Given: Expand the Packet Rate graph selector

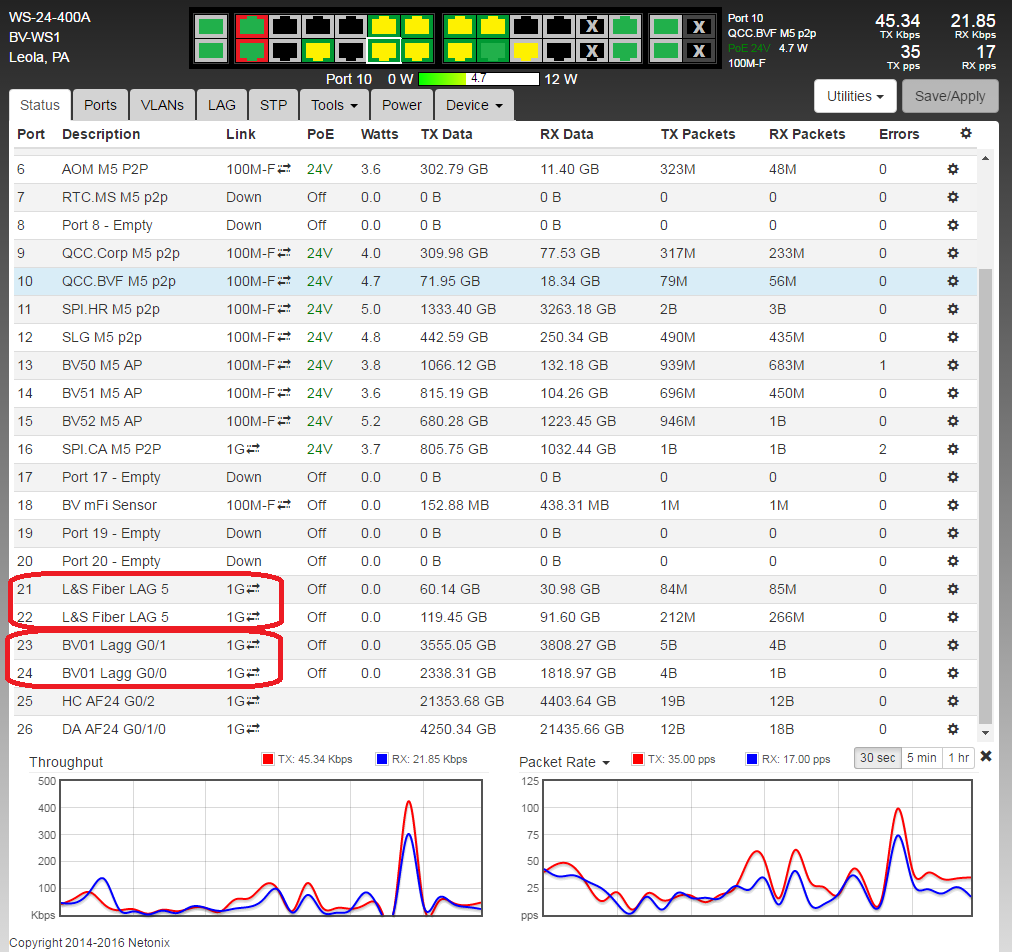Looking at the screenshot, I should (x=564, y=762).
